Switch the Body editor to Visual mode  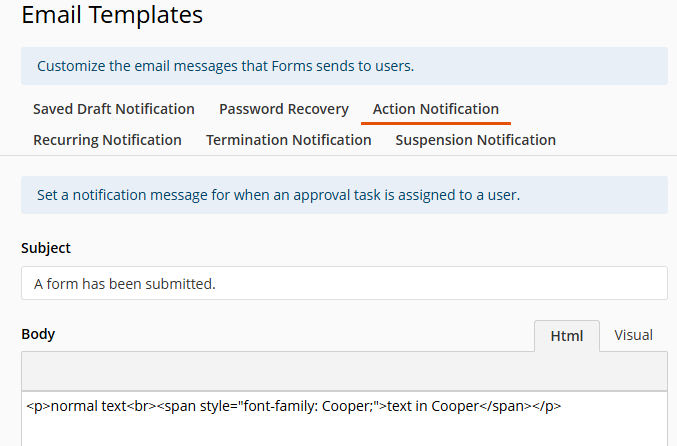click(x=633, y=335)
